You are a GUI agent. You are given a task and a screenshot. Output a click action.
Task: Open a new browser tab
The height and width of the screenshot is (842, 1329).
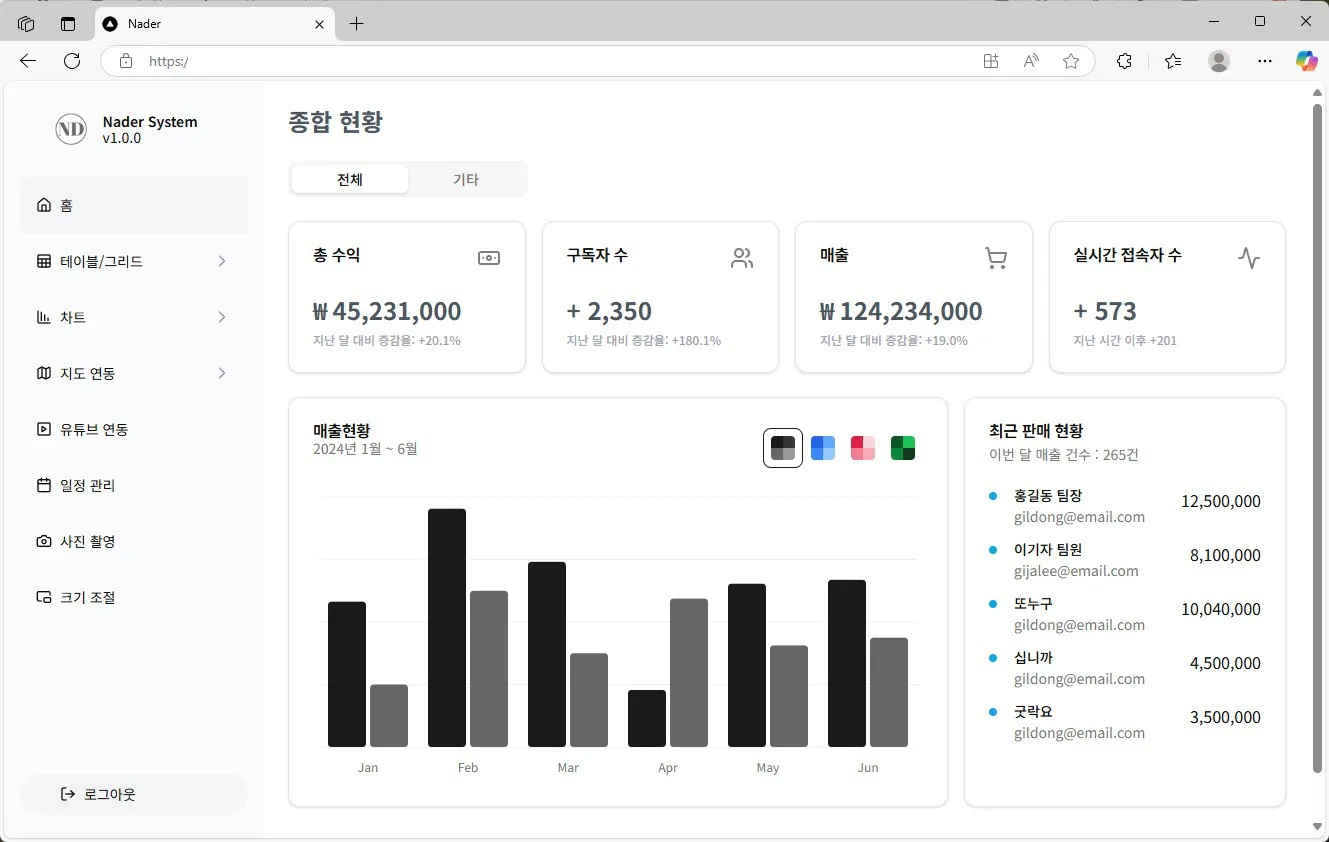pos(356,23)
